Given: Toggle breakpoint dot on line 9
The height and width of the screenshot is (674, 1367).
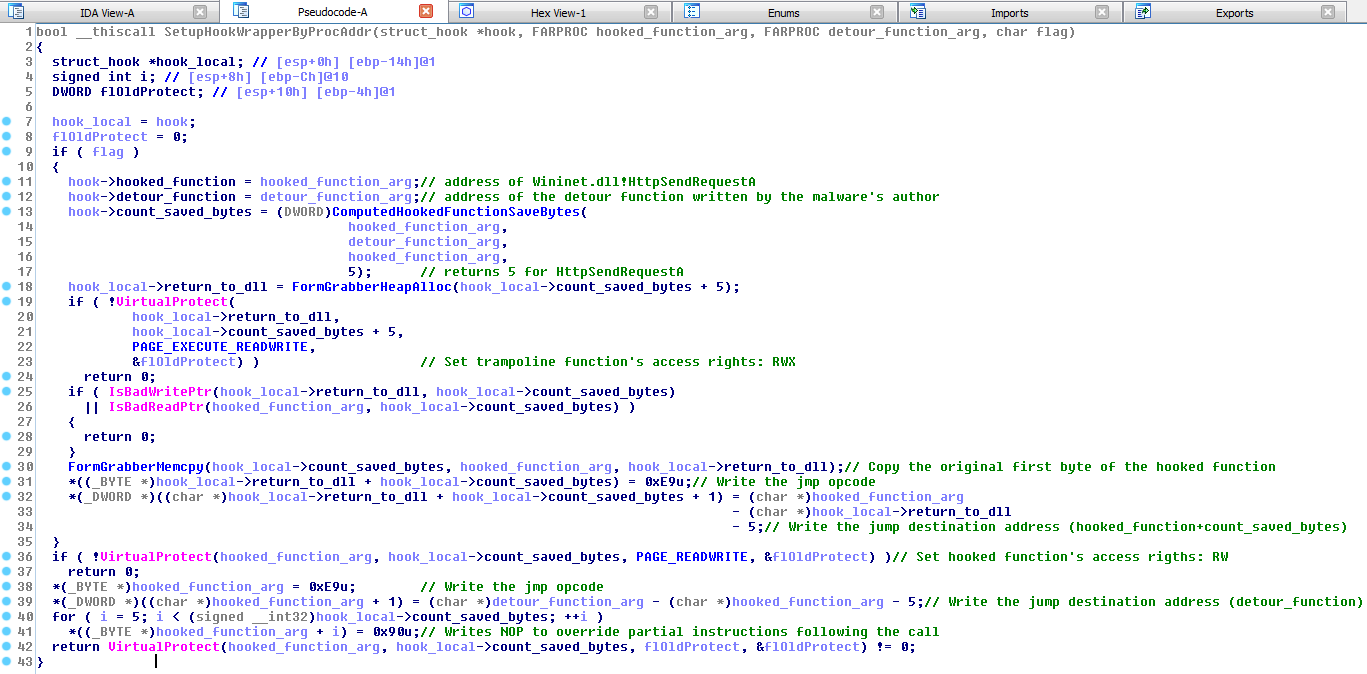Looking at the screenshot, I should [x=6, y=152].
